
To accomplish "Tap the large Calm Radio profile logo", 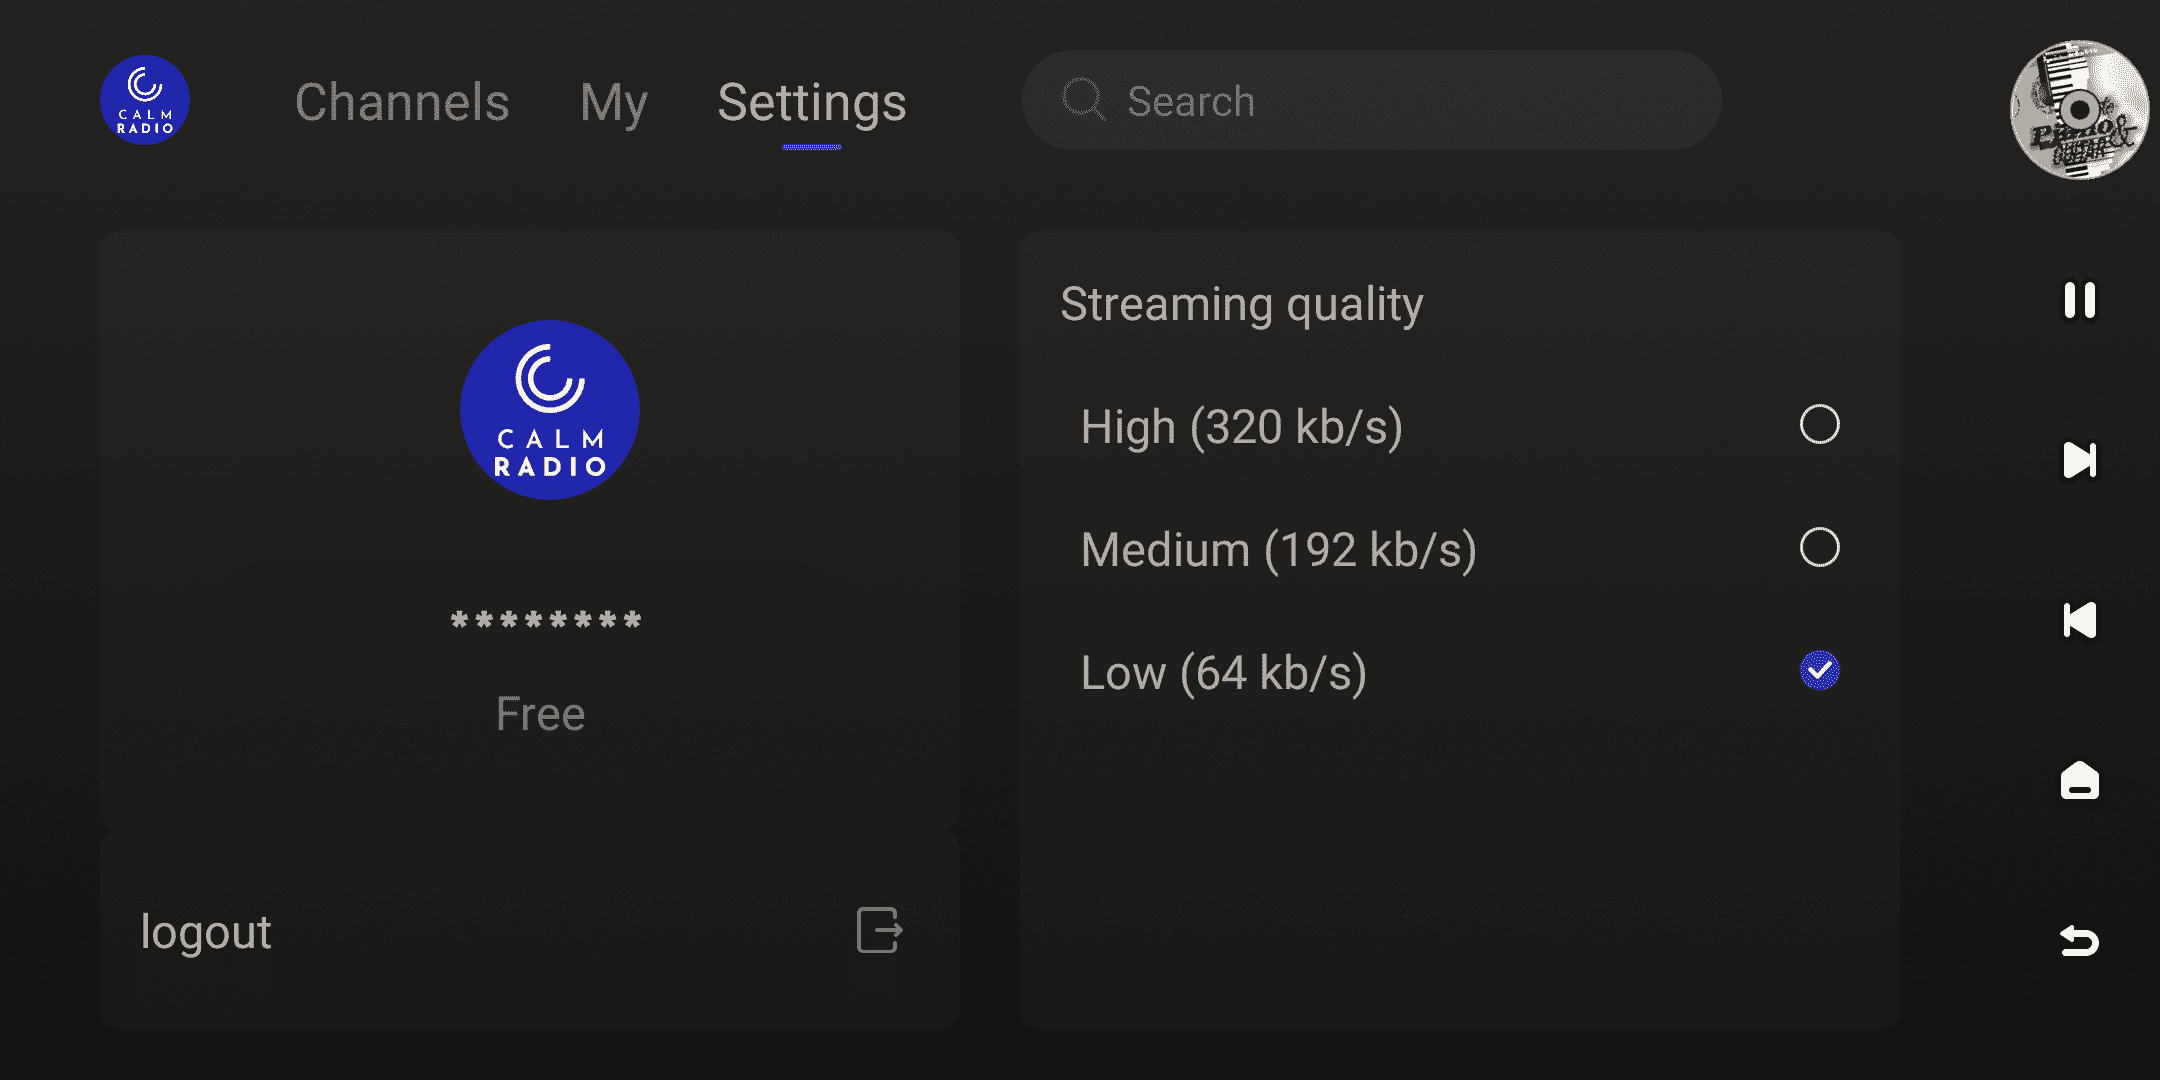I will coord(549,410).
